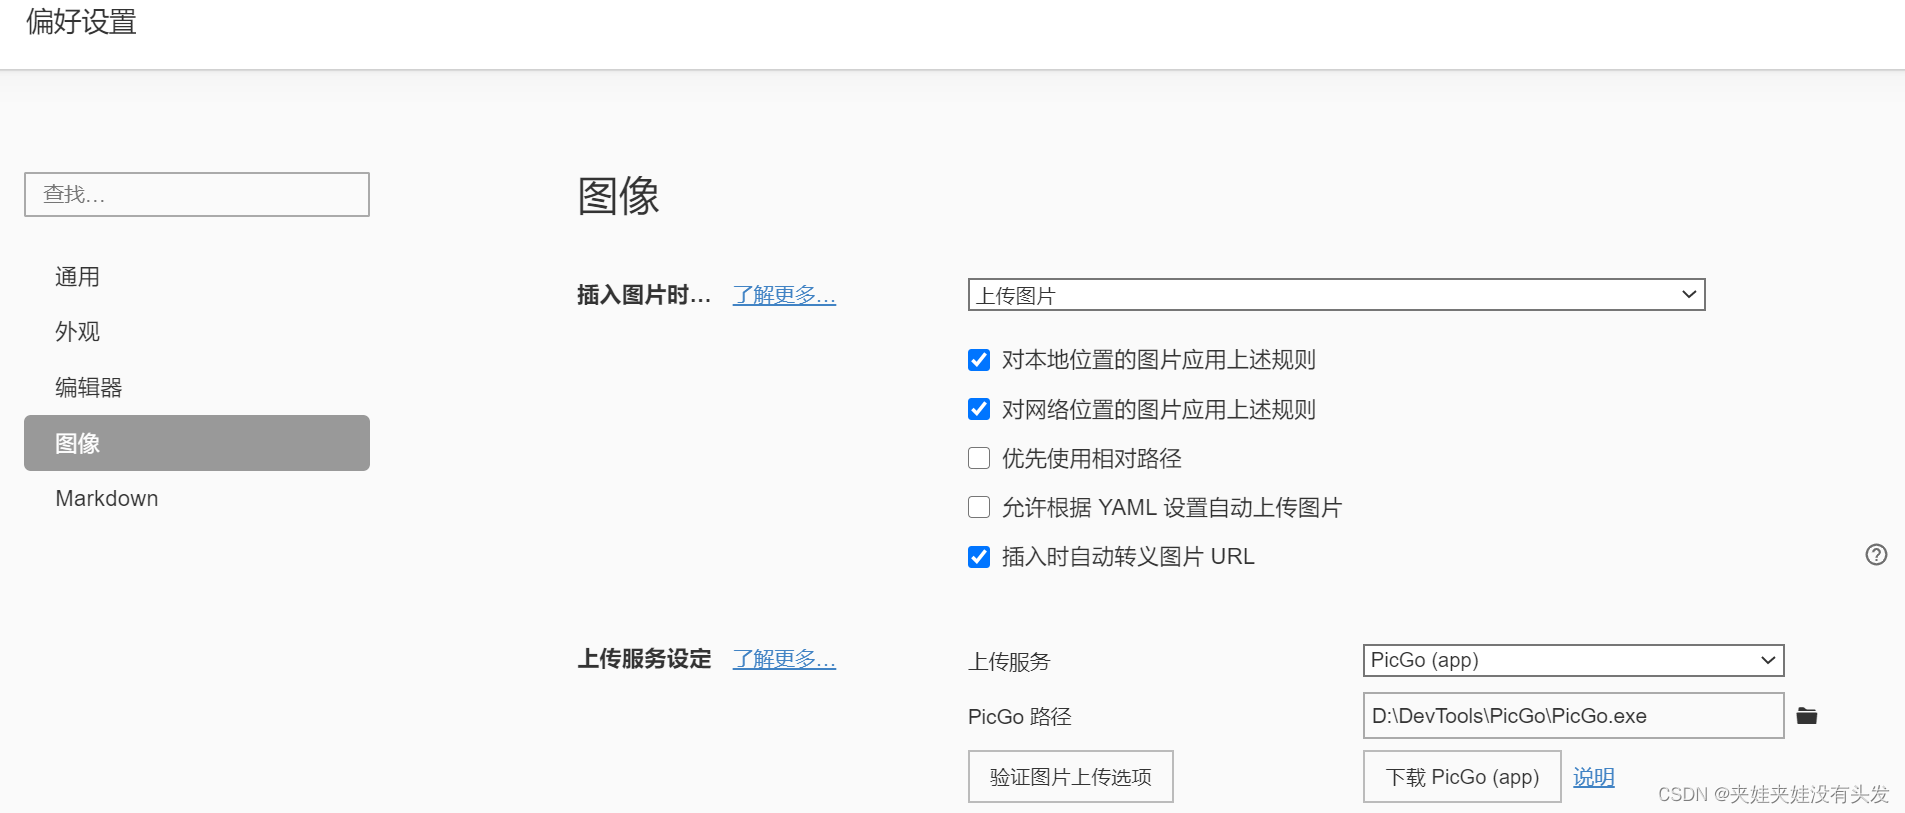Uncheck apply rules to network images (对网络位置)
Image resolution: width=1905 pixels, height=813 pixels.
click(x=979, y=409)
